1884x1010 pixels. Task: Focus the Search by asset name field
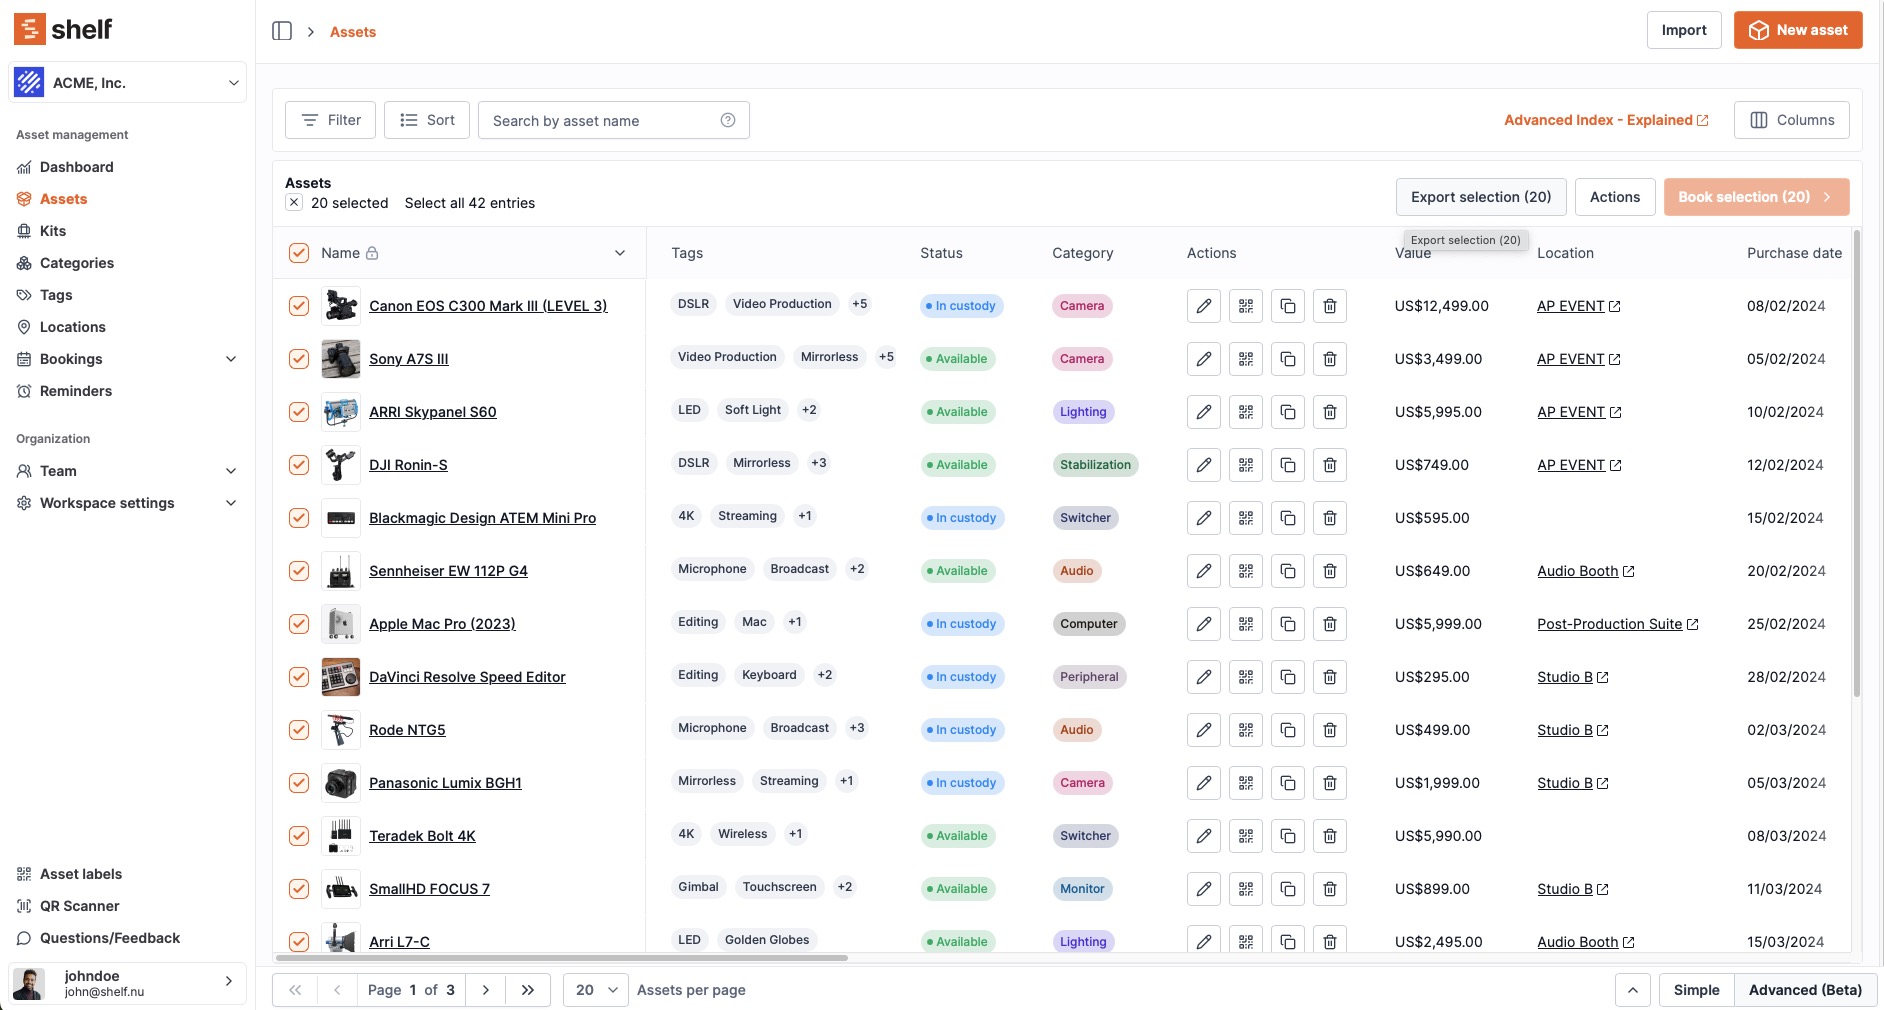614,120
